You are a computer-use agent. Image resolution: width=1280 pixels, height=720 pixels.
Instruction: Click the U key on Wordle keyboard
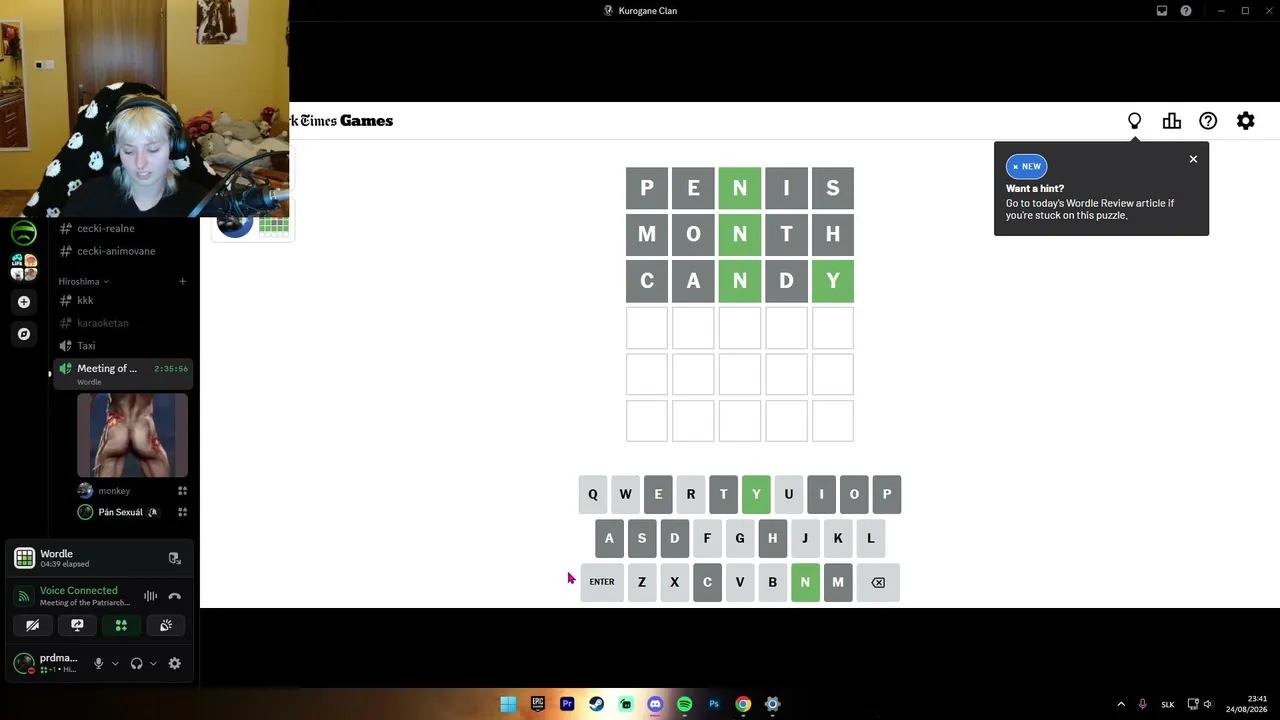[x=789, y=494]
